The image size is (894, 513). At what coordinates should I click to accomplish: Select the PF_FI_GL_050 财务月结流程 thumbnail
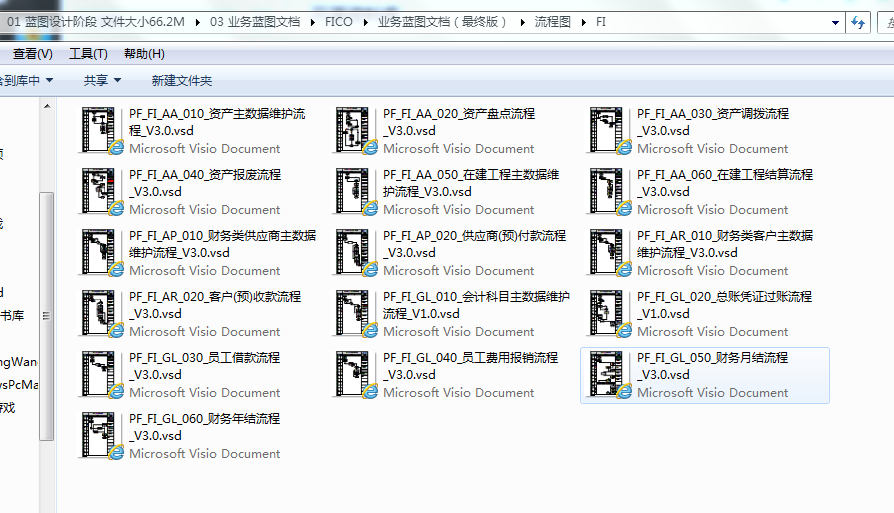(x=611, y=374)
